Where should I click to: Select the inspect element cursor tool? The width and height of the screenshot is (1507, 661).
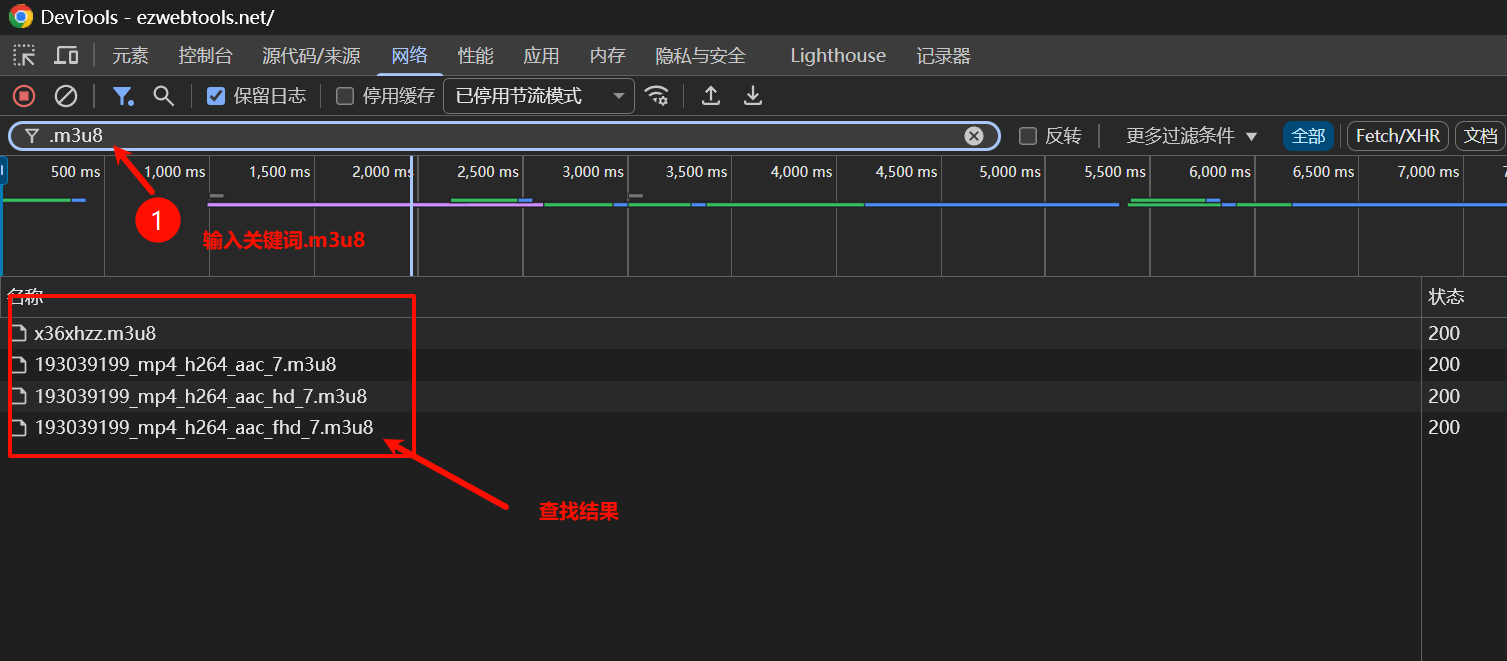tap(23, 55)
